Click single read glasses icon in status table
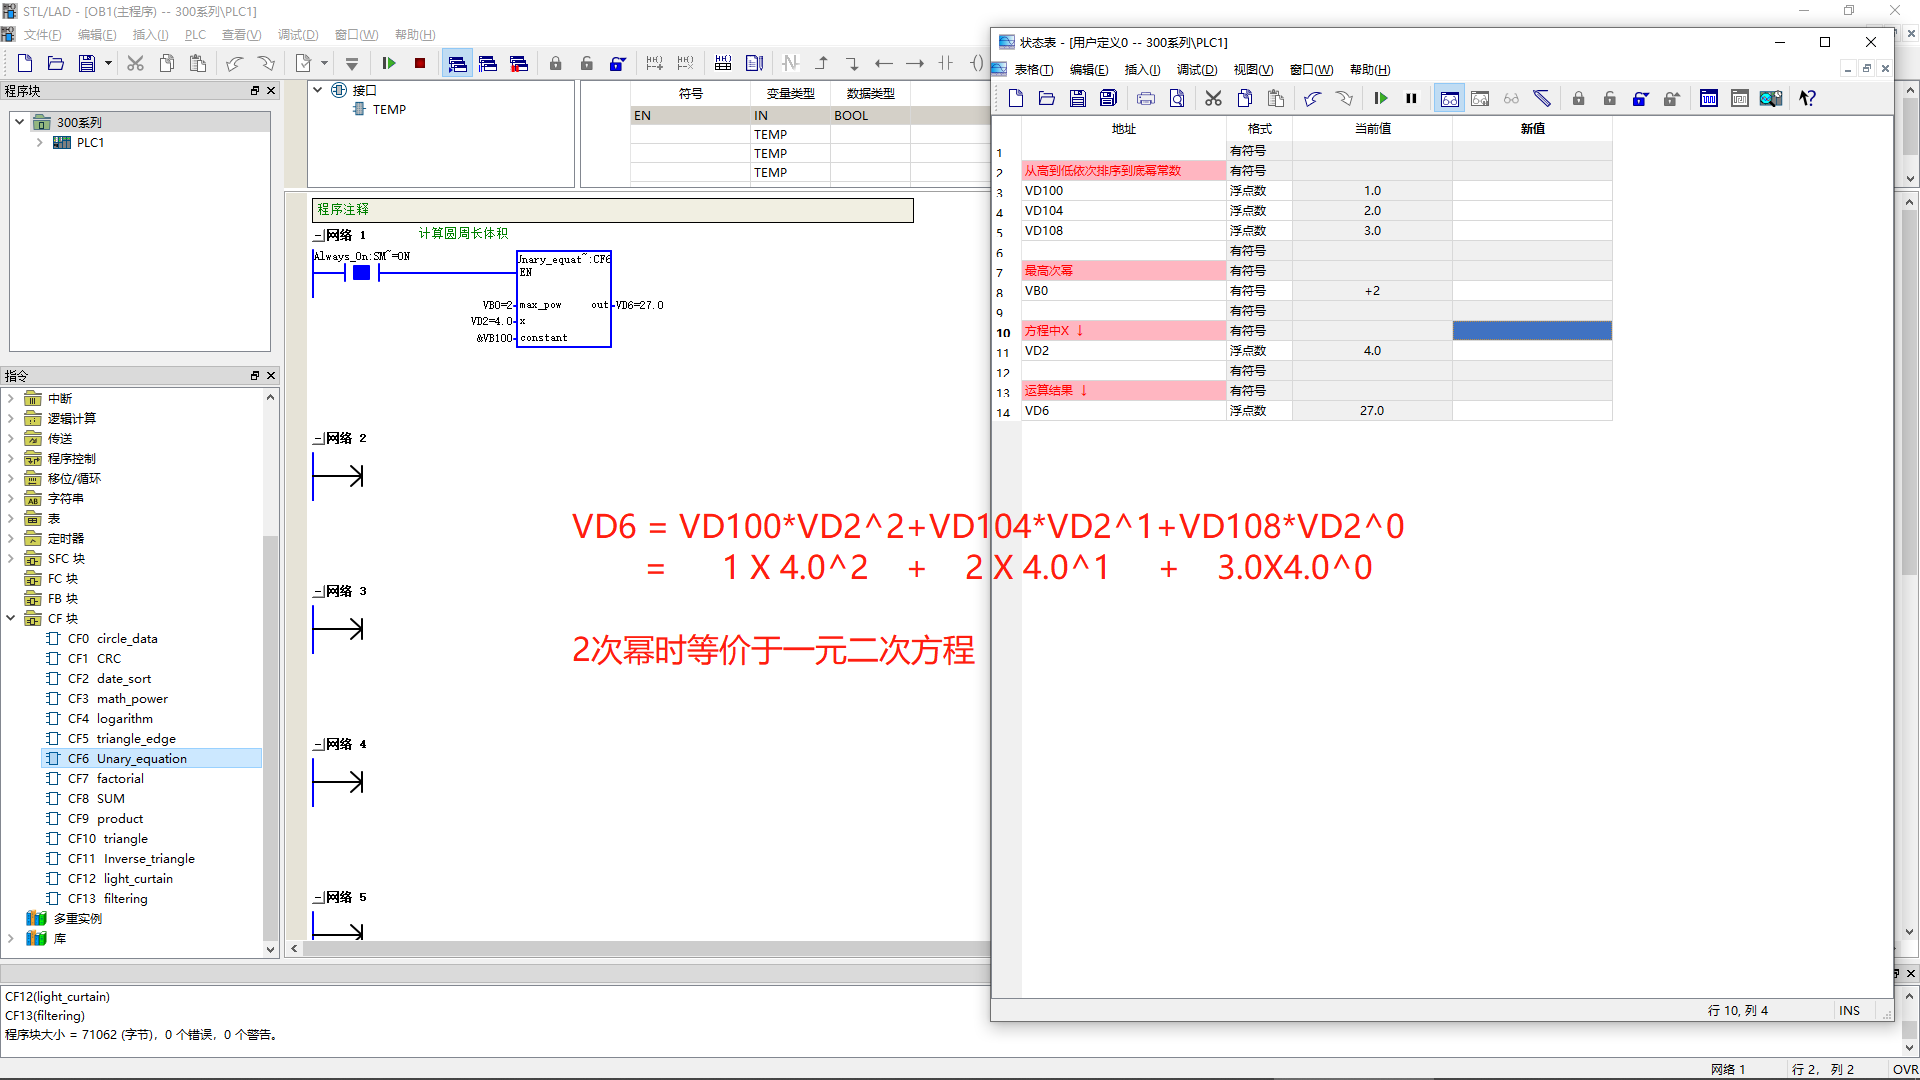The image size is (1920, 1080). pyautogui.click(x=1511, y=98)
